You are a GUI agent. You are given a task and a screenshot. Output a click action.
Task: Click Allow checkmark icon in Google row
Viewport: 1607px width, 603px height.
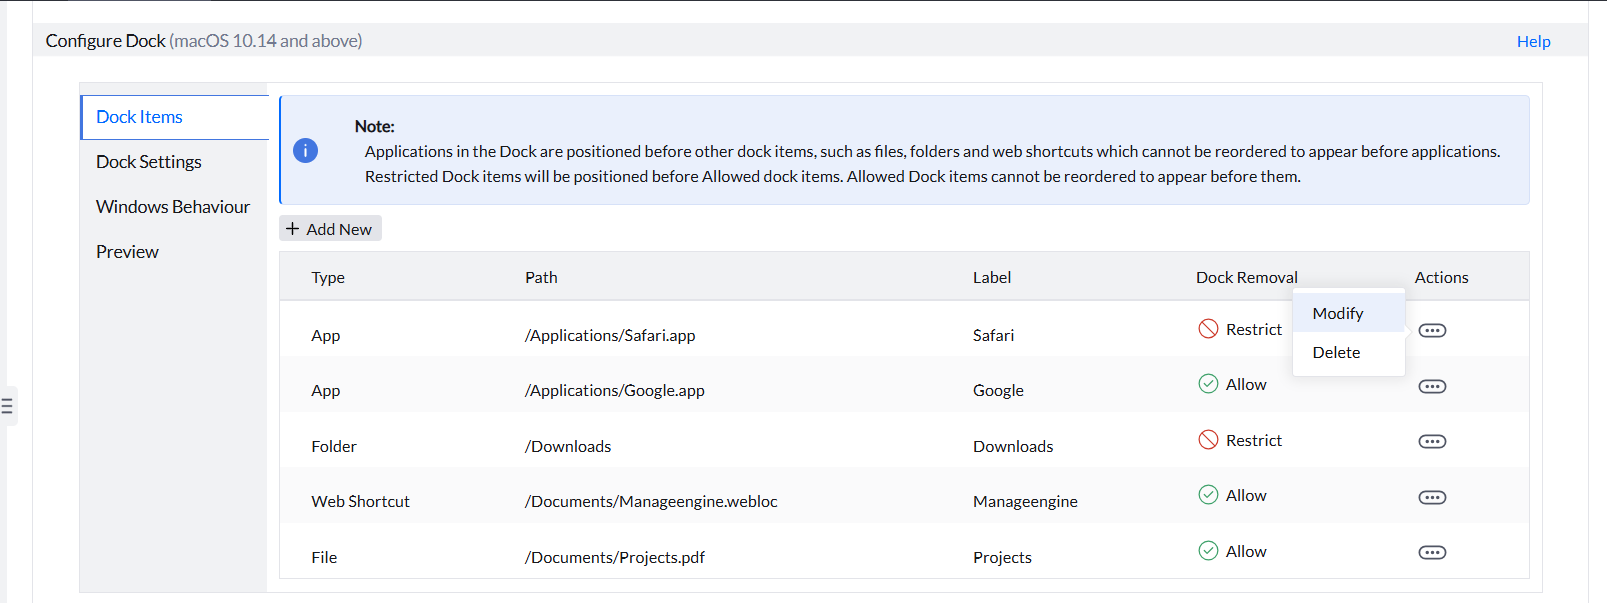[x=1208, y=384]
